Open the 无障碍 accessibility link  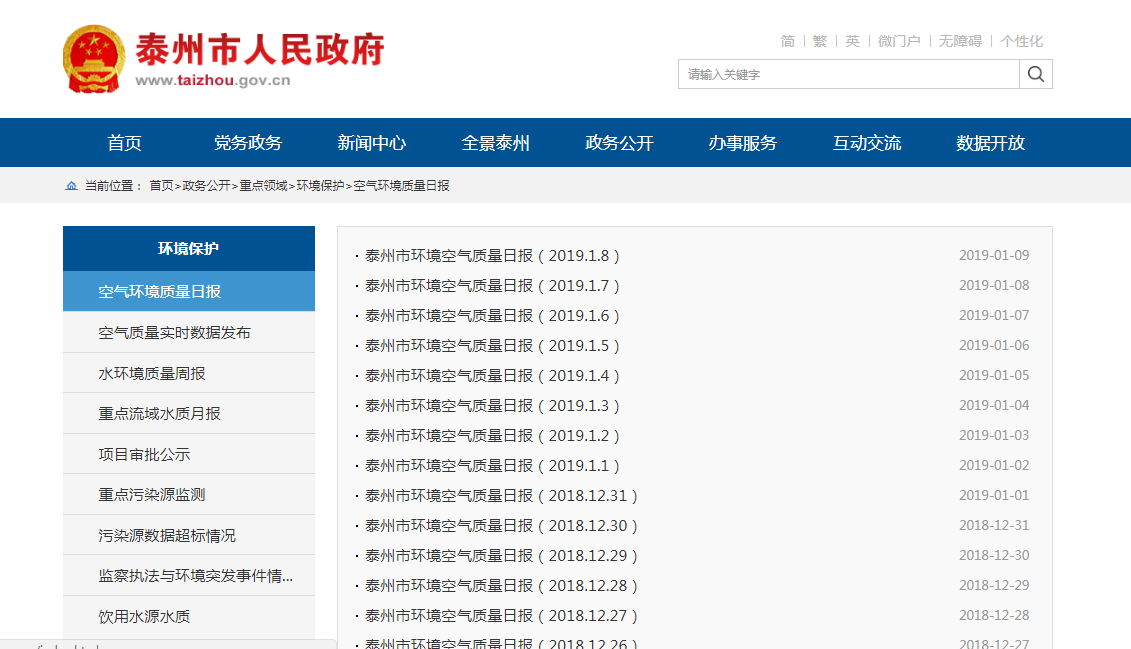point(960,41)
